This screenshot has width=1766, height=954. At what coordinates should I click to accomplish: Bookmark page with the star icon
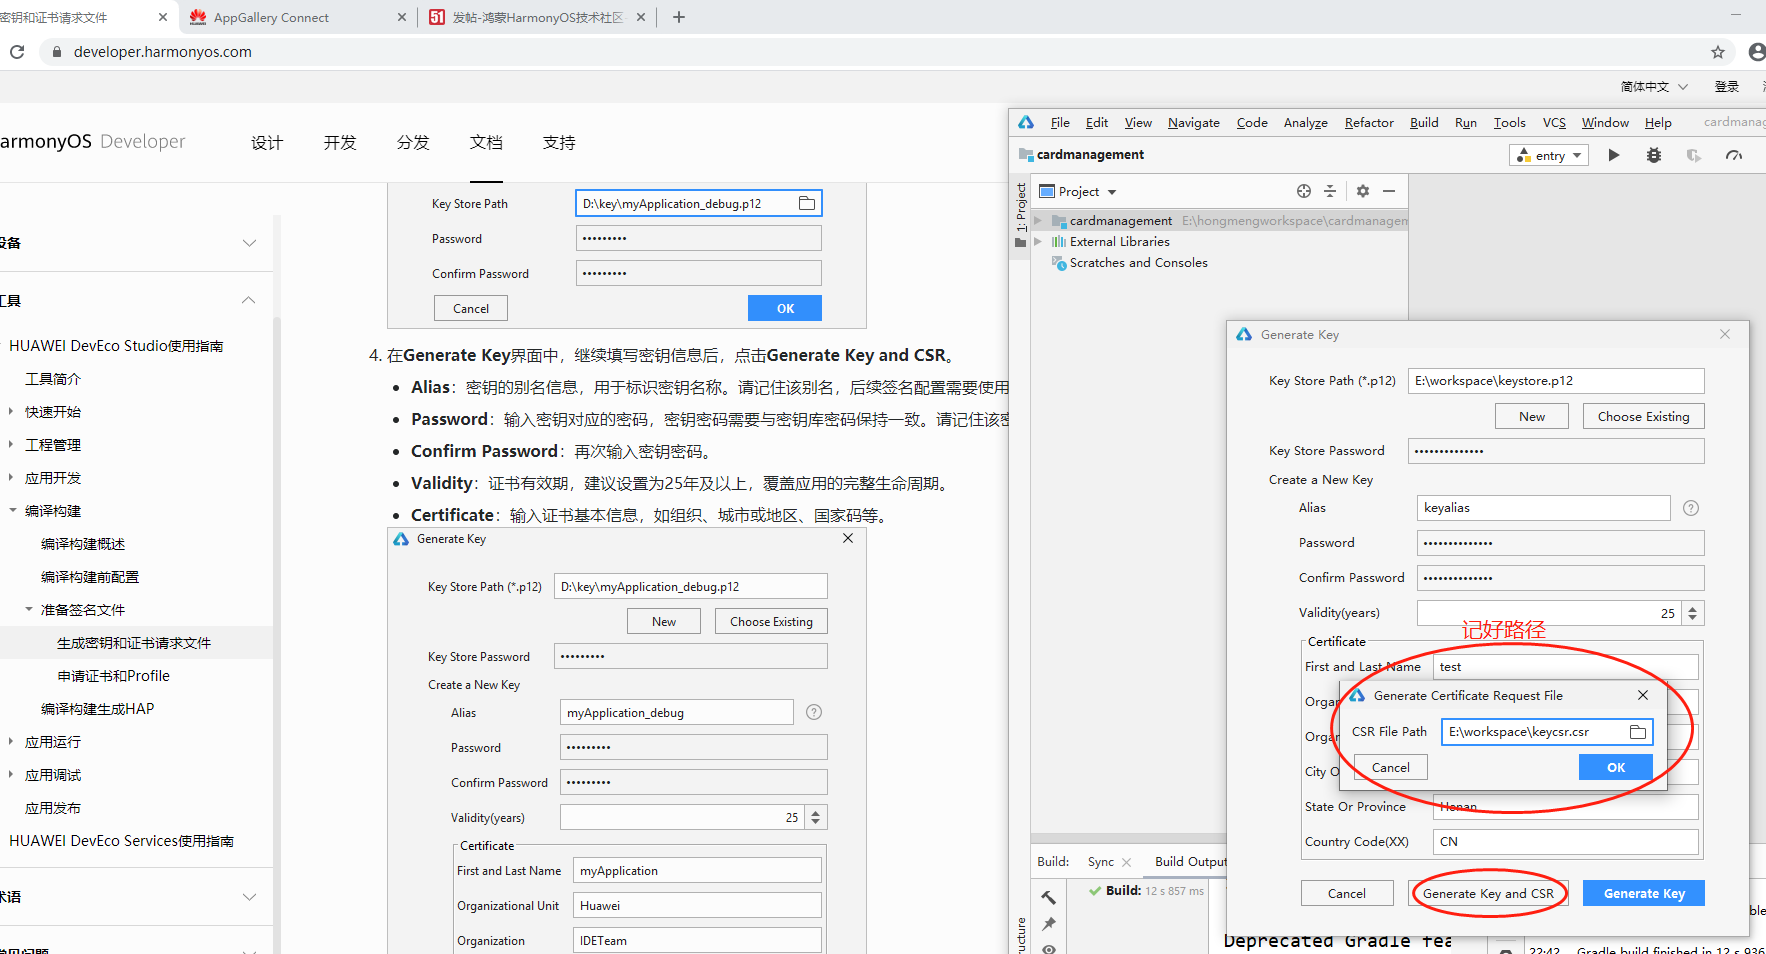point(1718,52)
